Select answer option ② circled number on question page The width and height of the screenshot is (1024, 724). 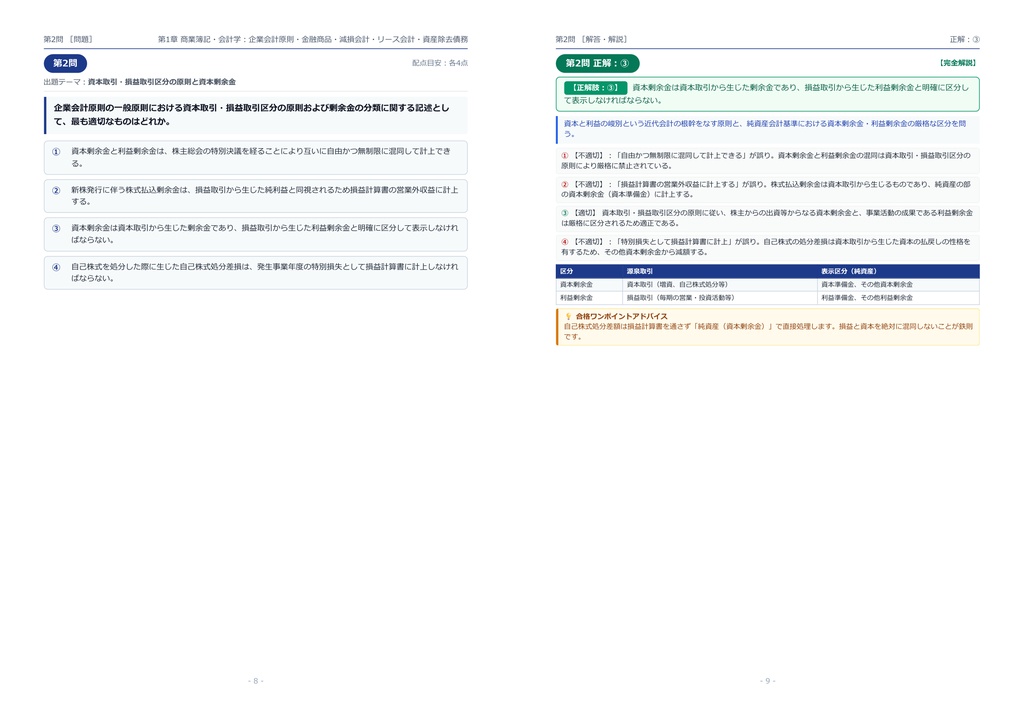pos(56,191)
